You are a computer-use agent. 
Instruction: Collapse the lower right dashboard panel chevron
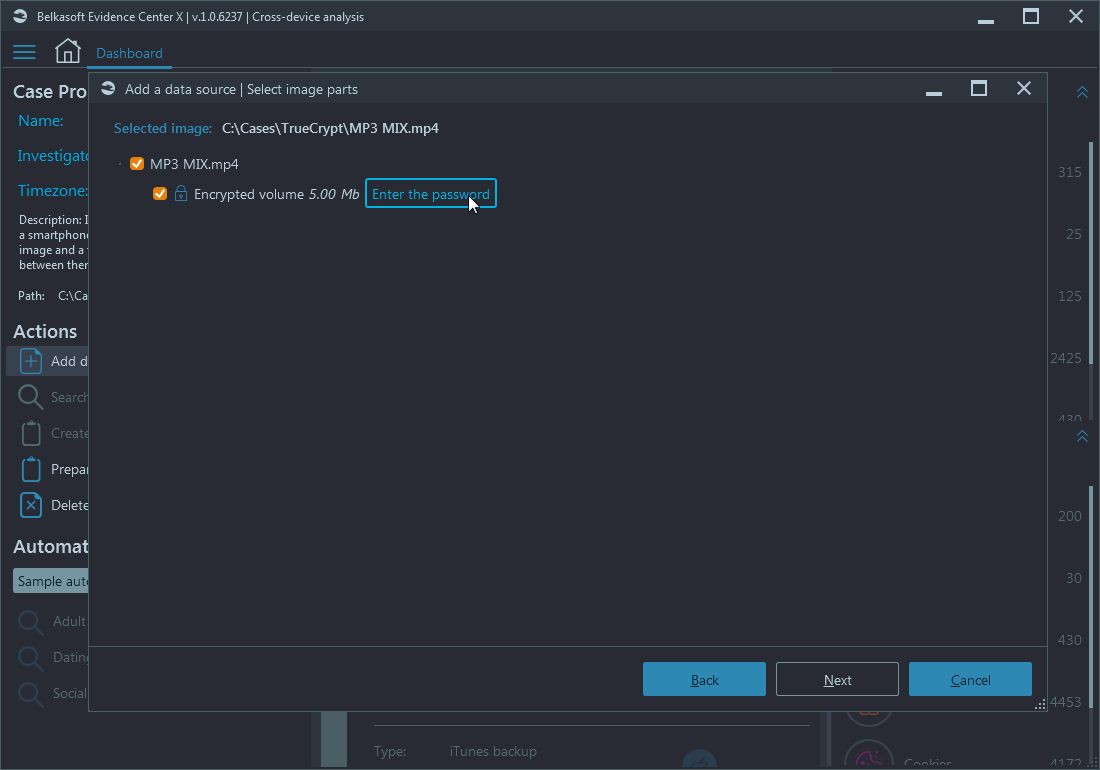(1082, 436)
